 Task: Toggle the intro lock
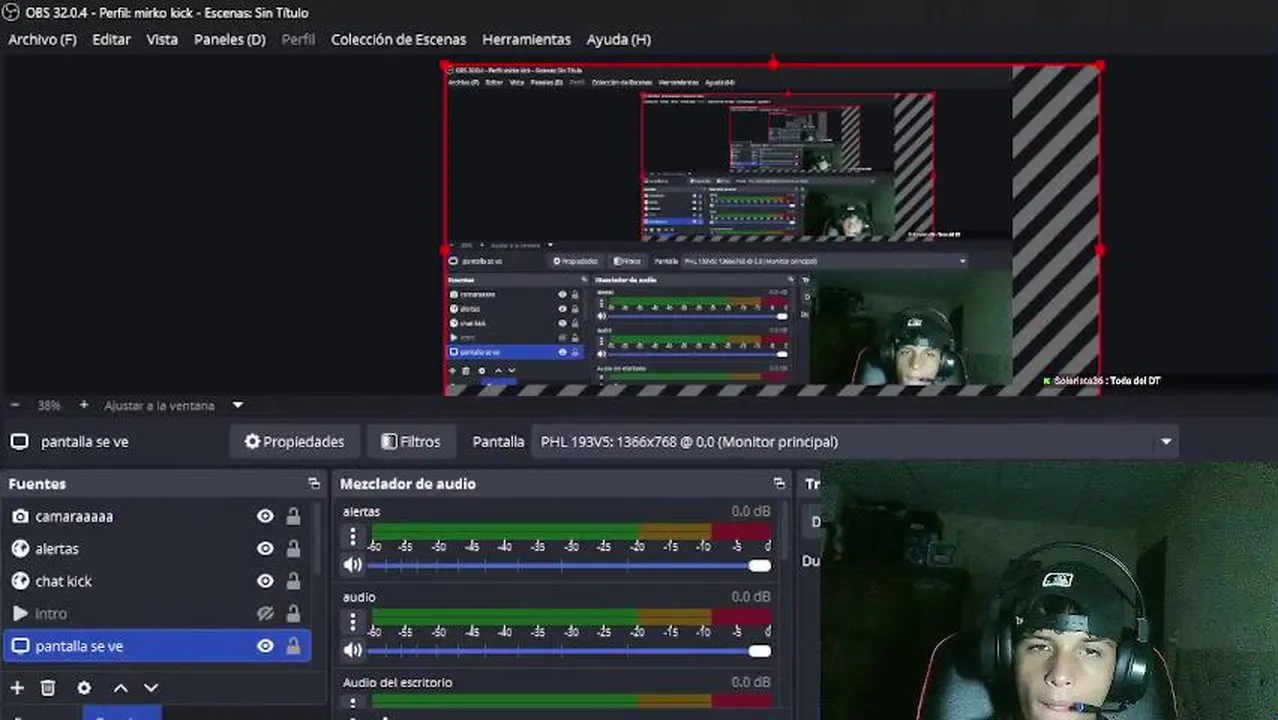[x=293, y=613]
